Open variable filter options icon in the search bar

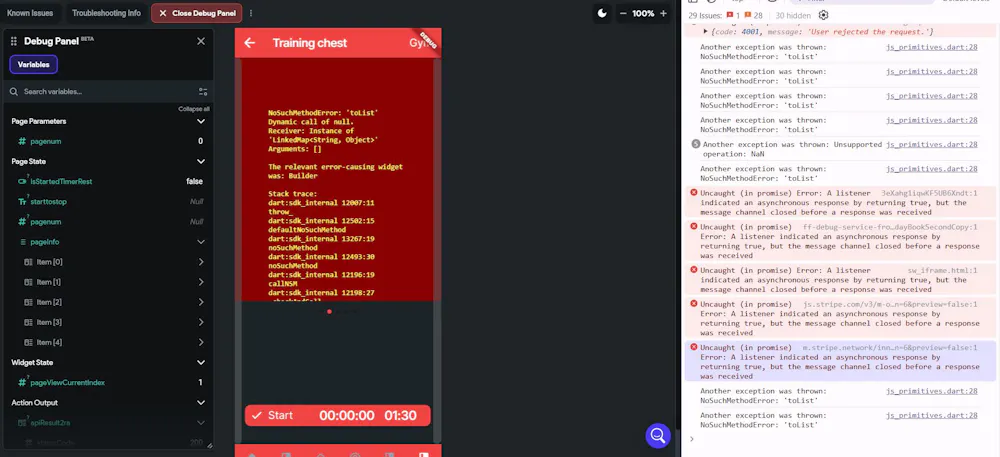tap(203, 92)
